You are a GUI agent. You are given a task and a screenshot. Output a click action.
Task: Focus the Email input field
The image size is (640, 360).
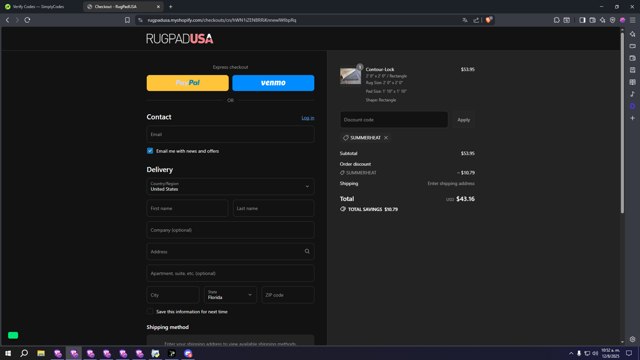click(x=230, y=134)
